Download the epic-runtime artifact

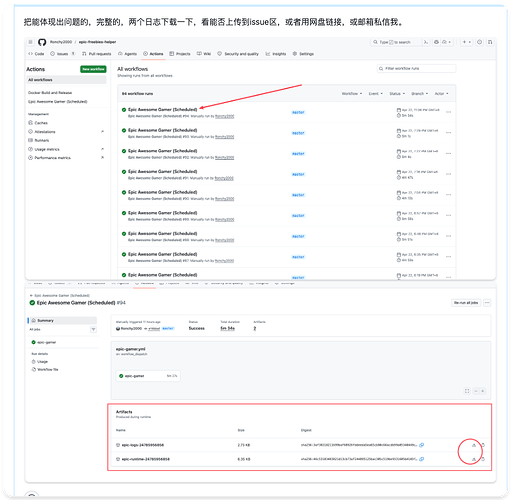tap(474, 459)
